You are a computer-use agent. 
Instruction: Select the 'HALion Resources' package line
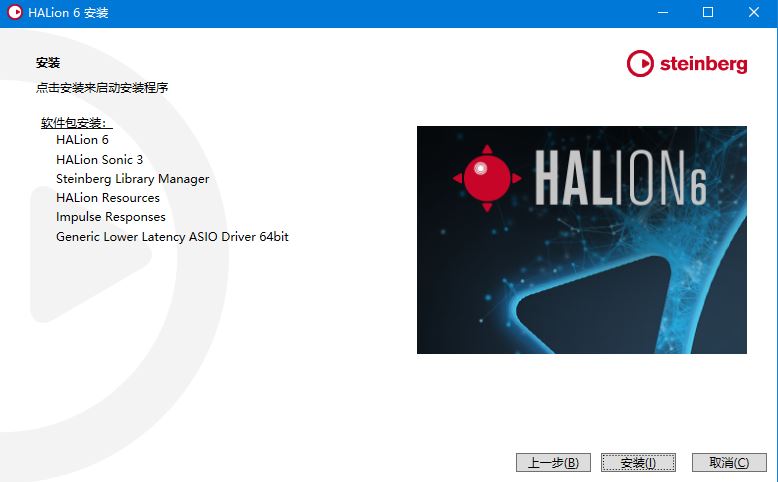[108, 198]
